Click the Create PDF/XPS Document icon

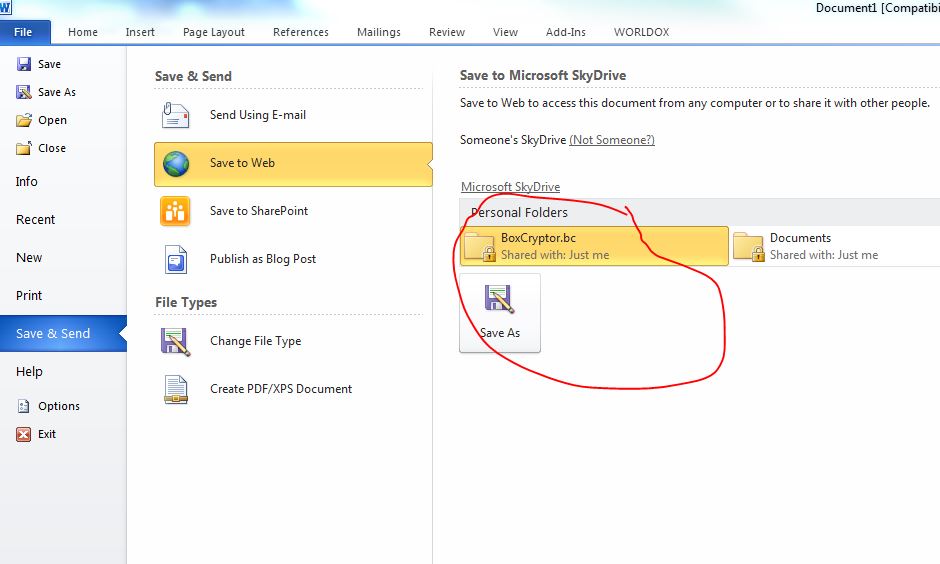[176, 390]
